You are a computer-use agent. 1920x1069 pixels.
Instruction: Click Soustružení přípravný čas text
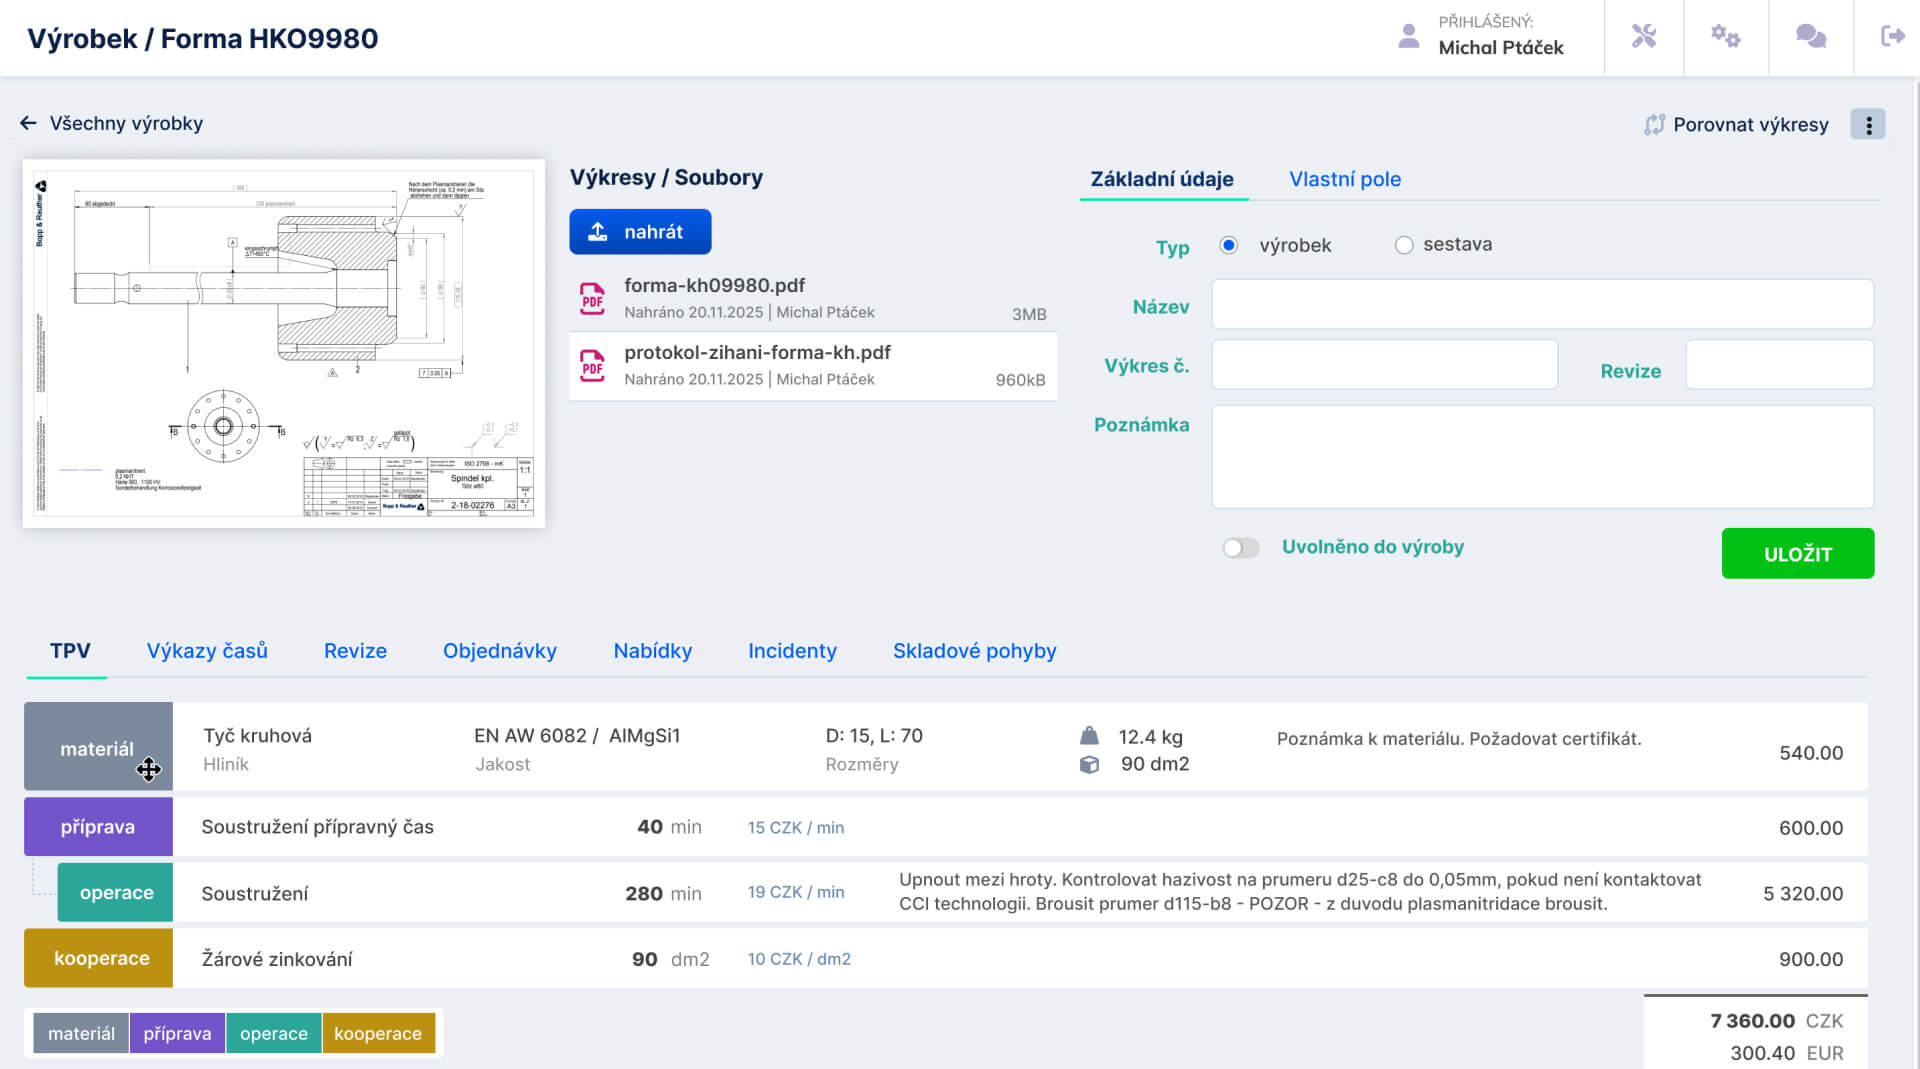click(318, 827)
